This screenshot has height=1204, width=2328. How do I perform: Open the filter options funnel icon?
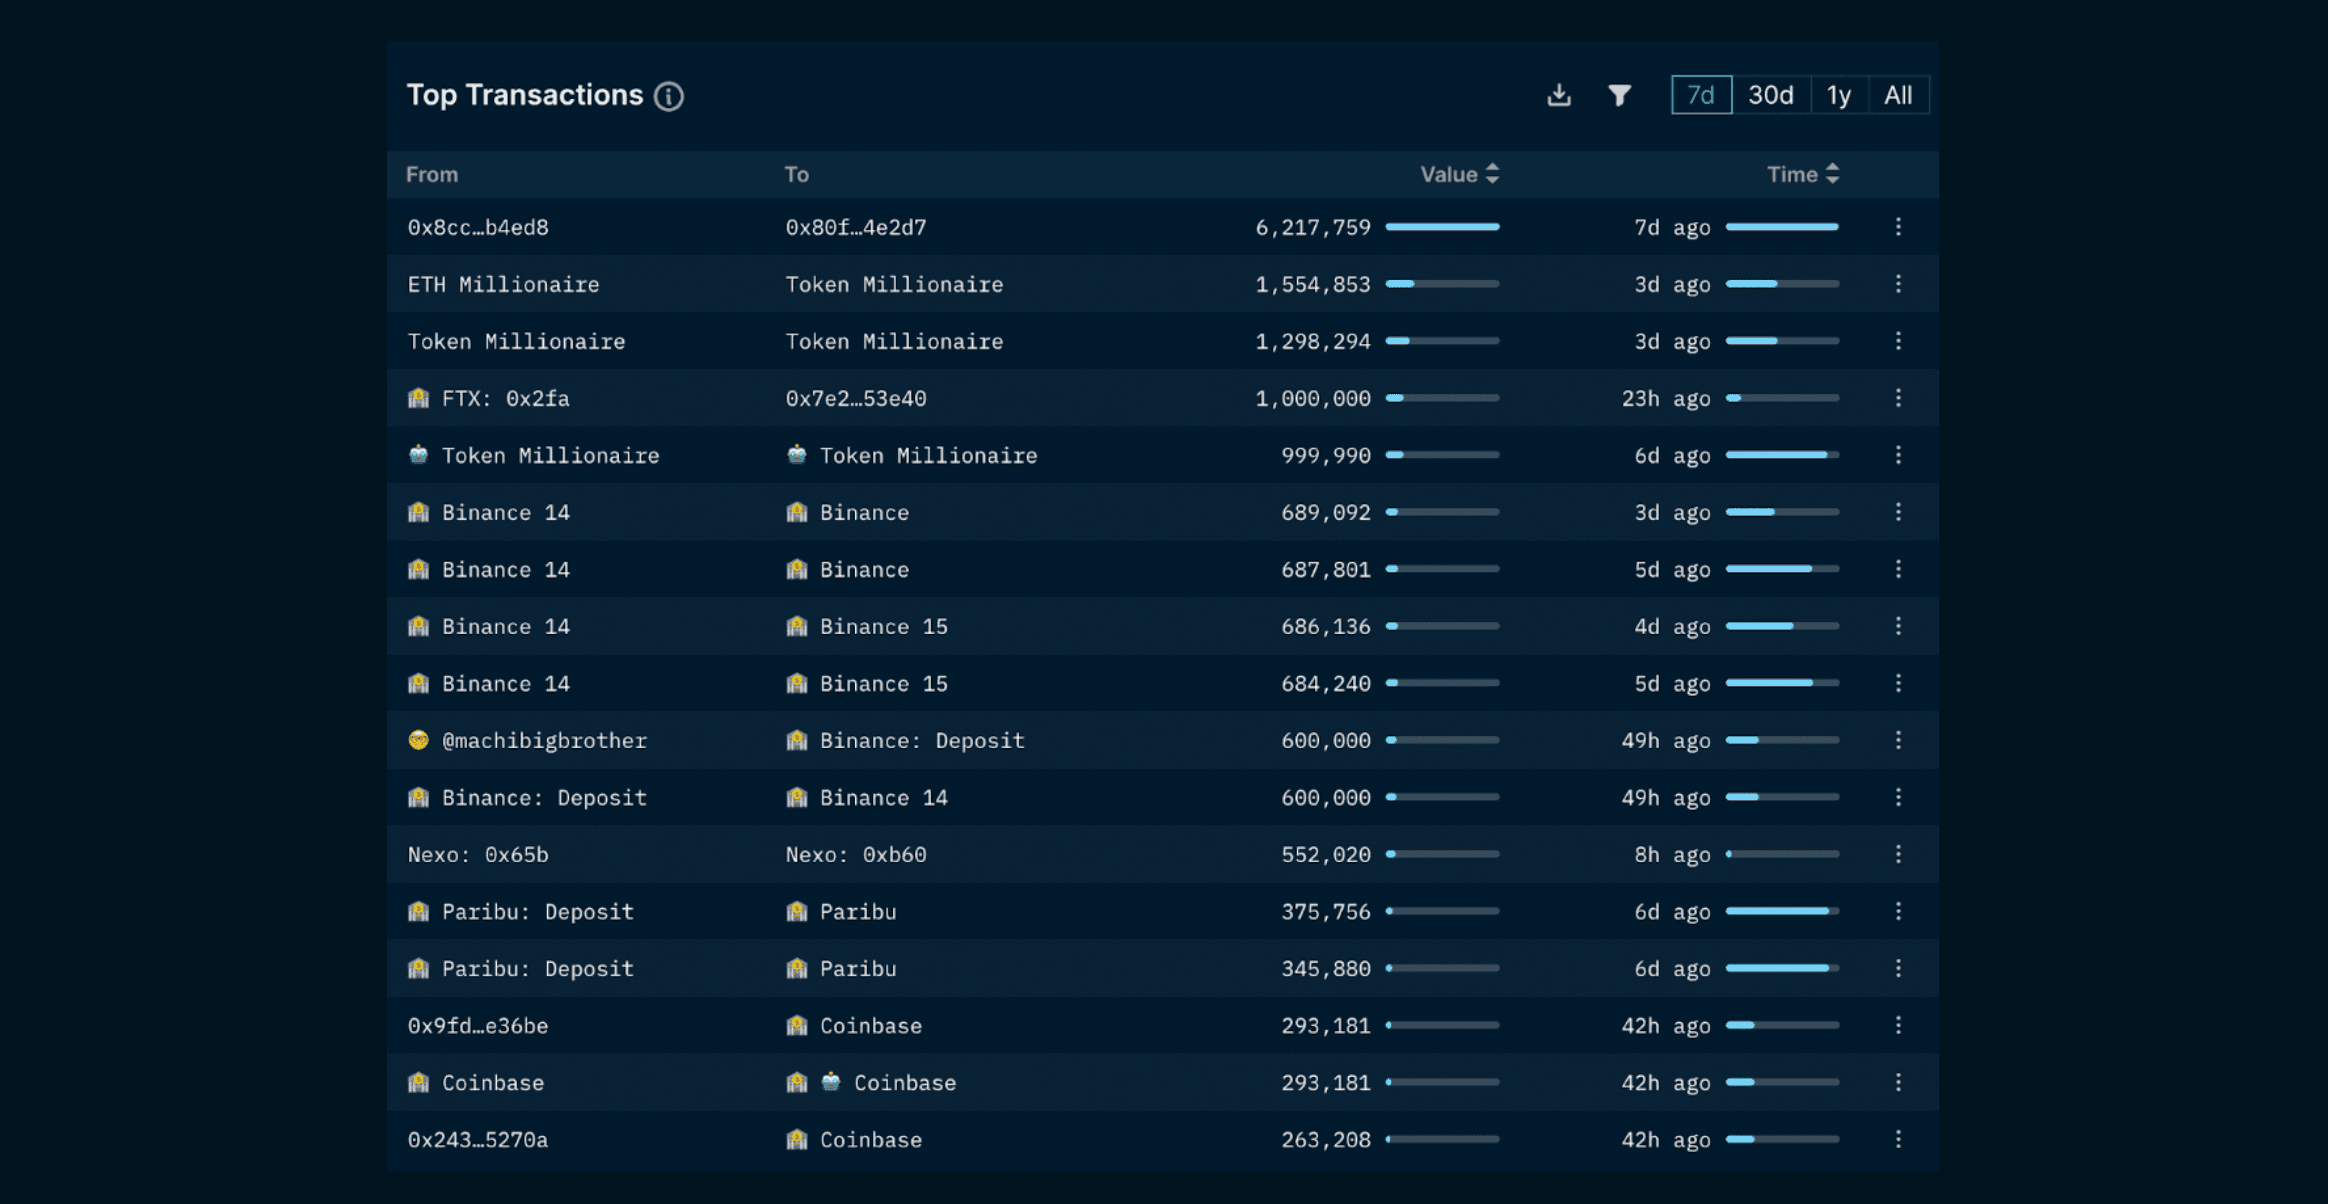(x=1619, y=95)
